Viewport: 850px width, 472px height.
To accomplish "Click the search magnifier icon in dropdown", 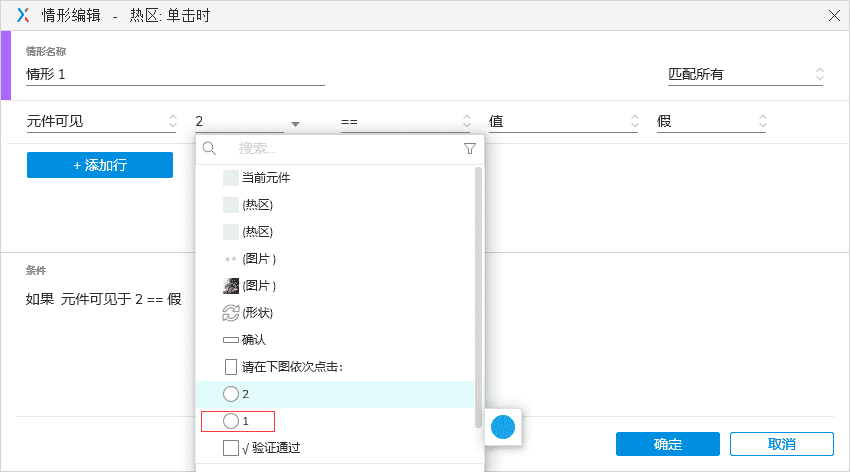I will pyautogui.click(x=209, y=148).
